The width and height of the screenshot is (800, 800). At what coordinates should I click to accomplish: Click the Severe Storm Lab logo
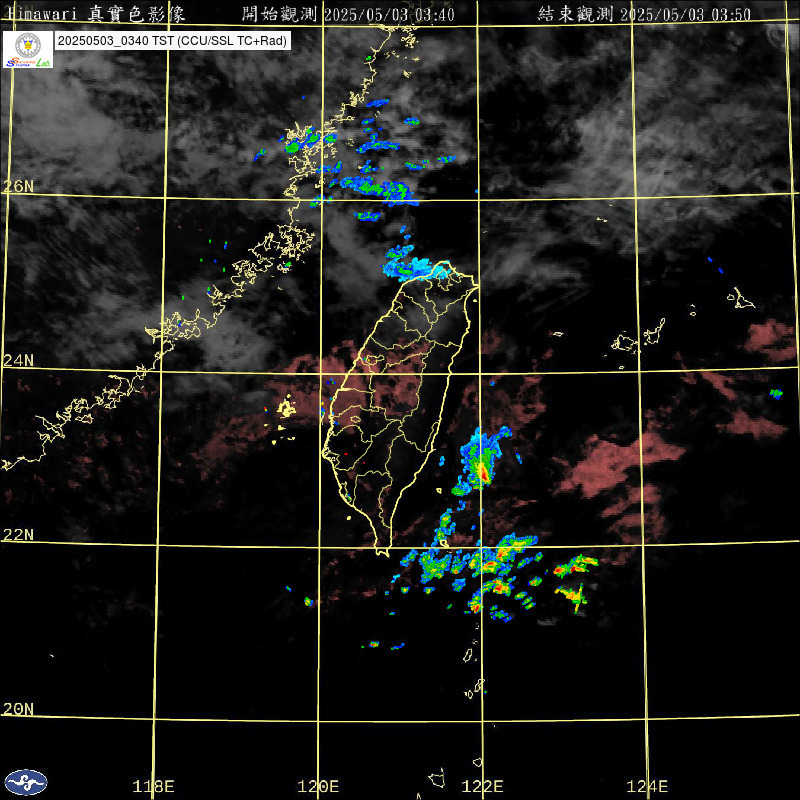(x=28, y=49)
